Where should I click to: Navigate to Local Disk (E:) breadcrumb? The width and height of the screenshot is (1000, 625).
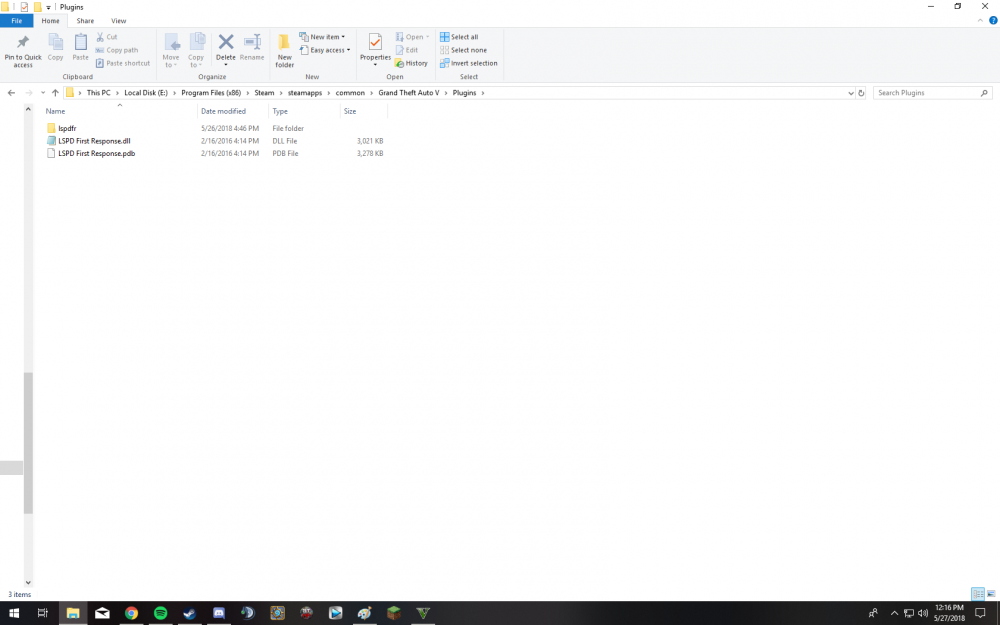(x=146, y=93)
